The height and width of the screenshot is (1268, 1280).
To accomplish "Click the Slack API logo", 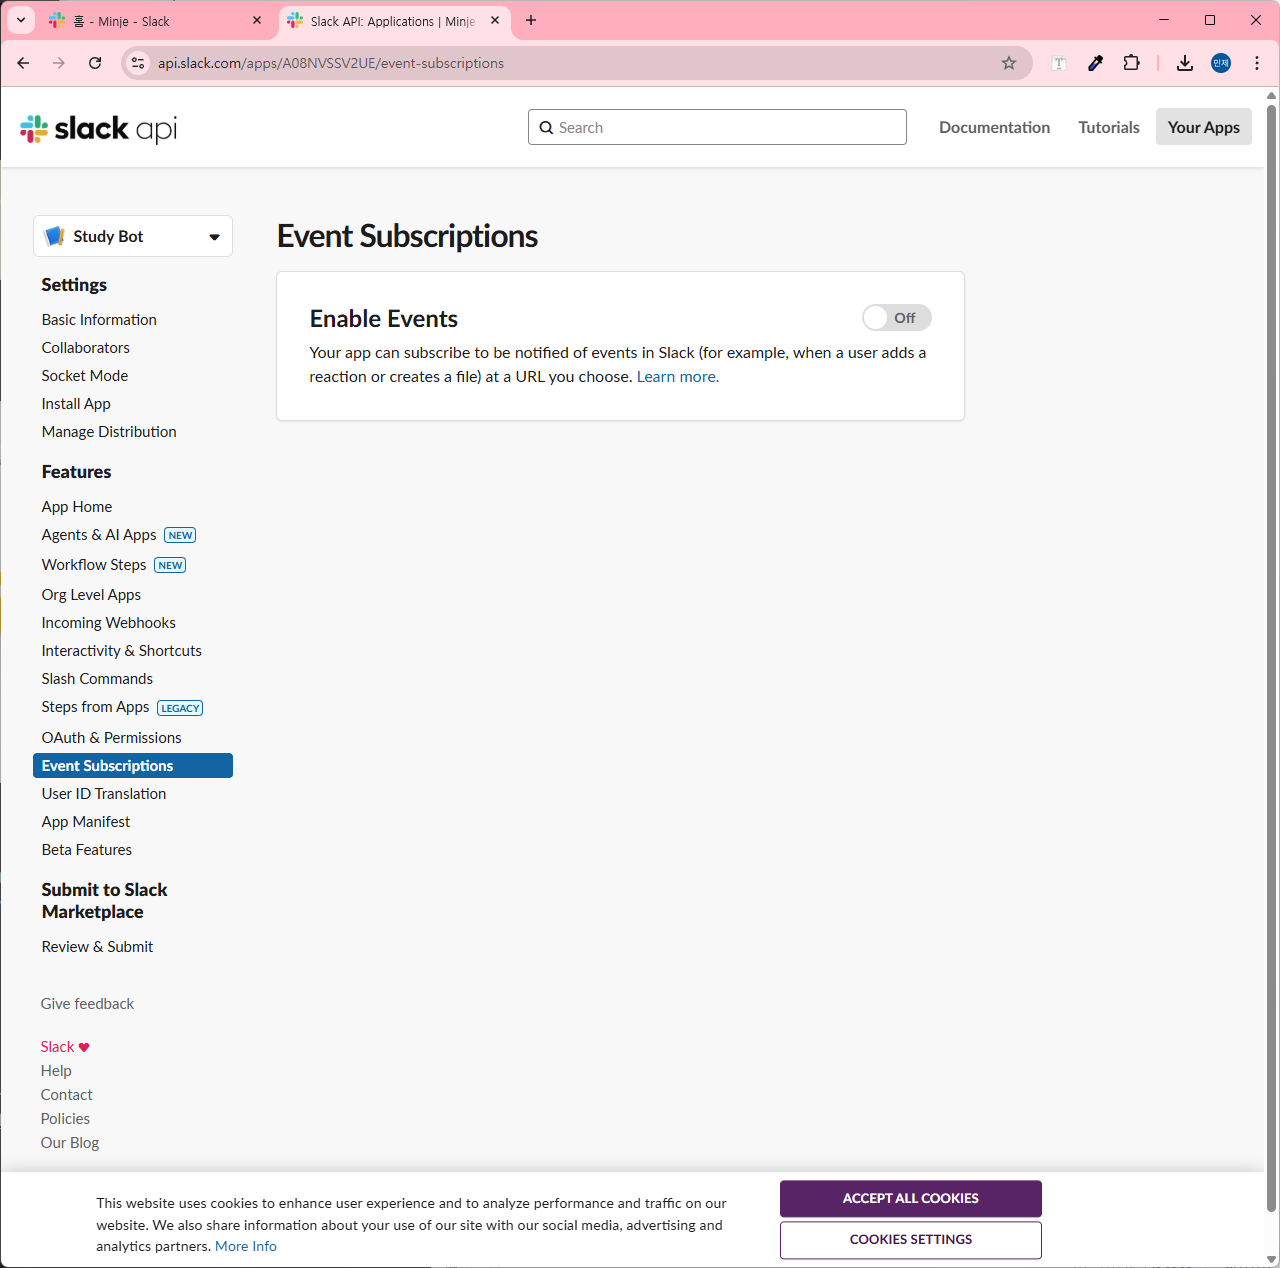I will [x=98, y=128].
